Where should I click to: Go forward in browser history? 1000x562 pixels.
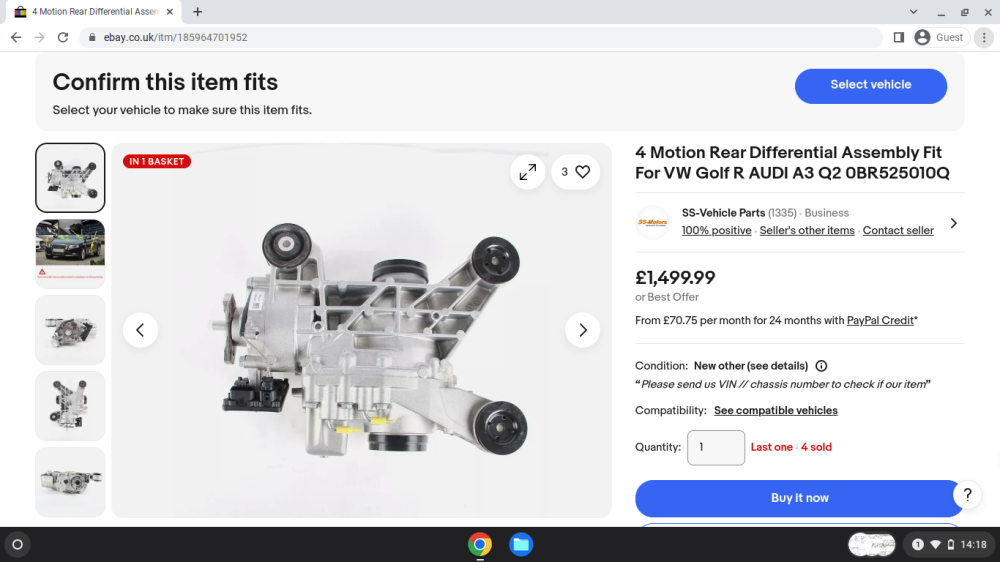(x=40, y=38)
